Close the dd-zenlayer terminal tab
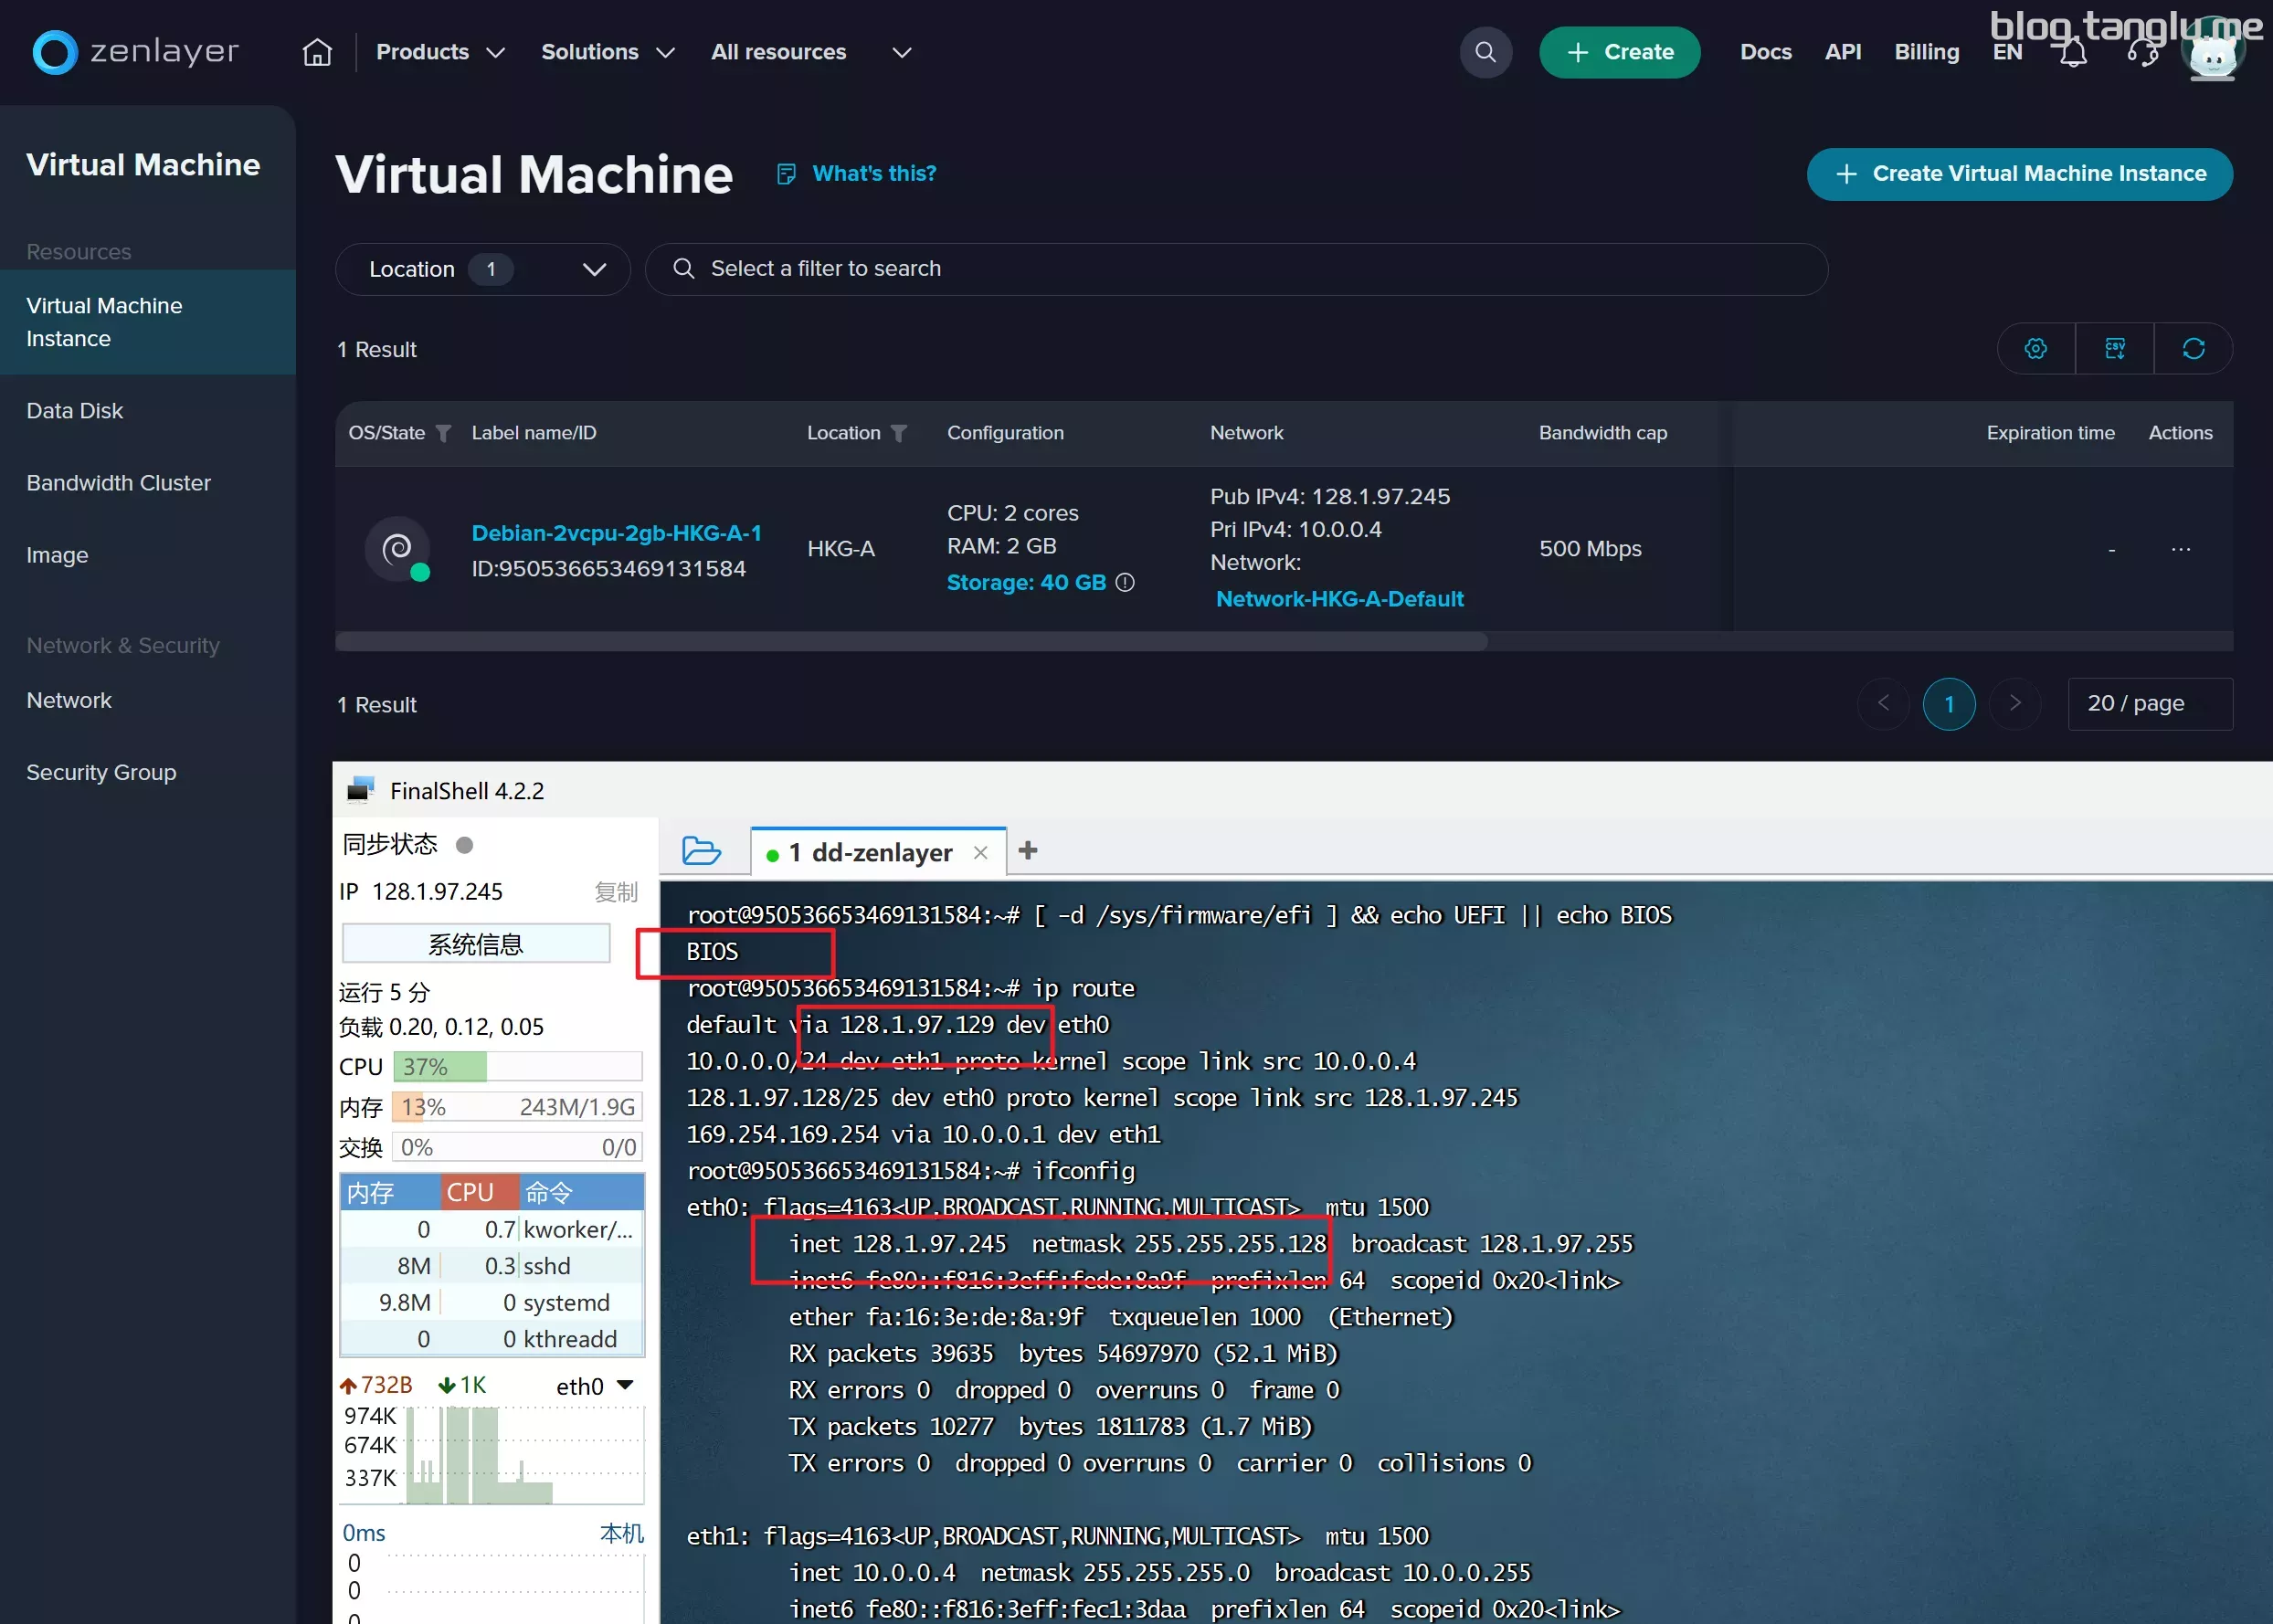Screen dimensions: 2273x1624 981,853
